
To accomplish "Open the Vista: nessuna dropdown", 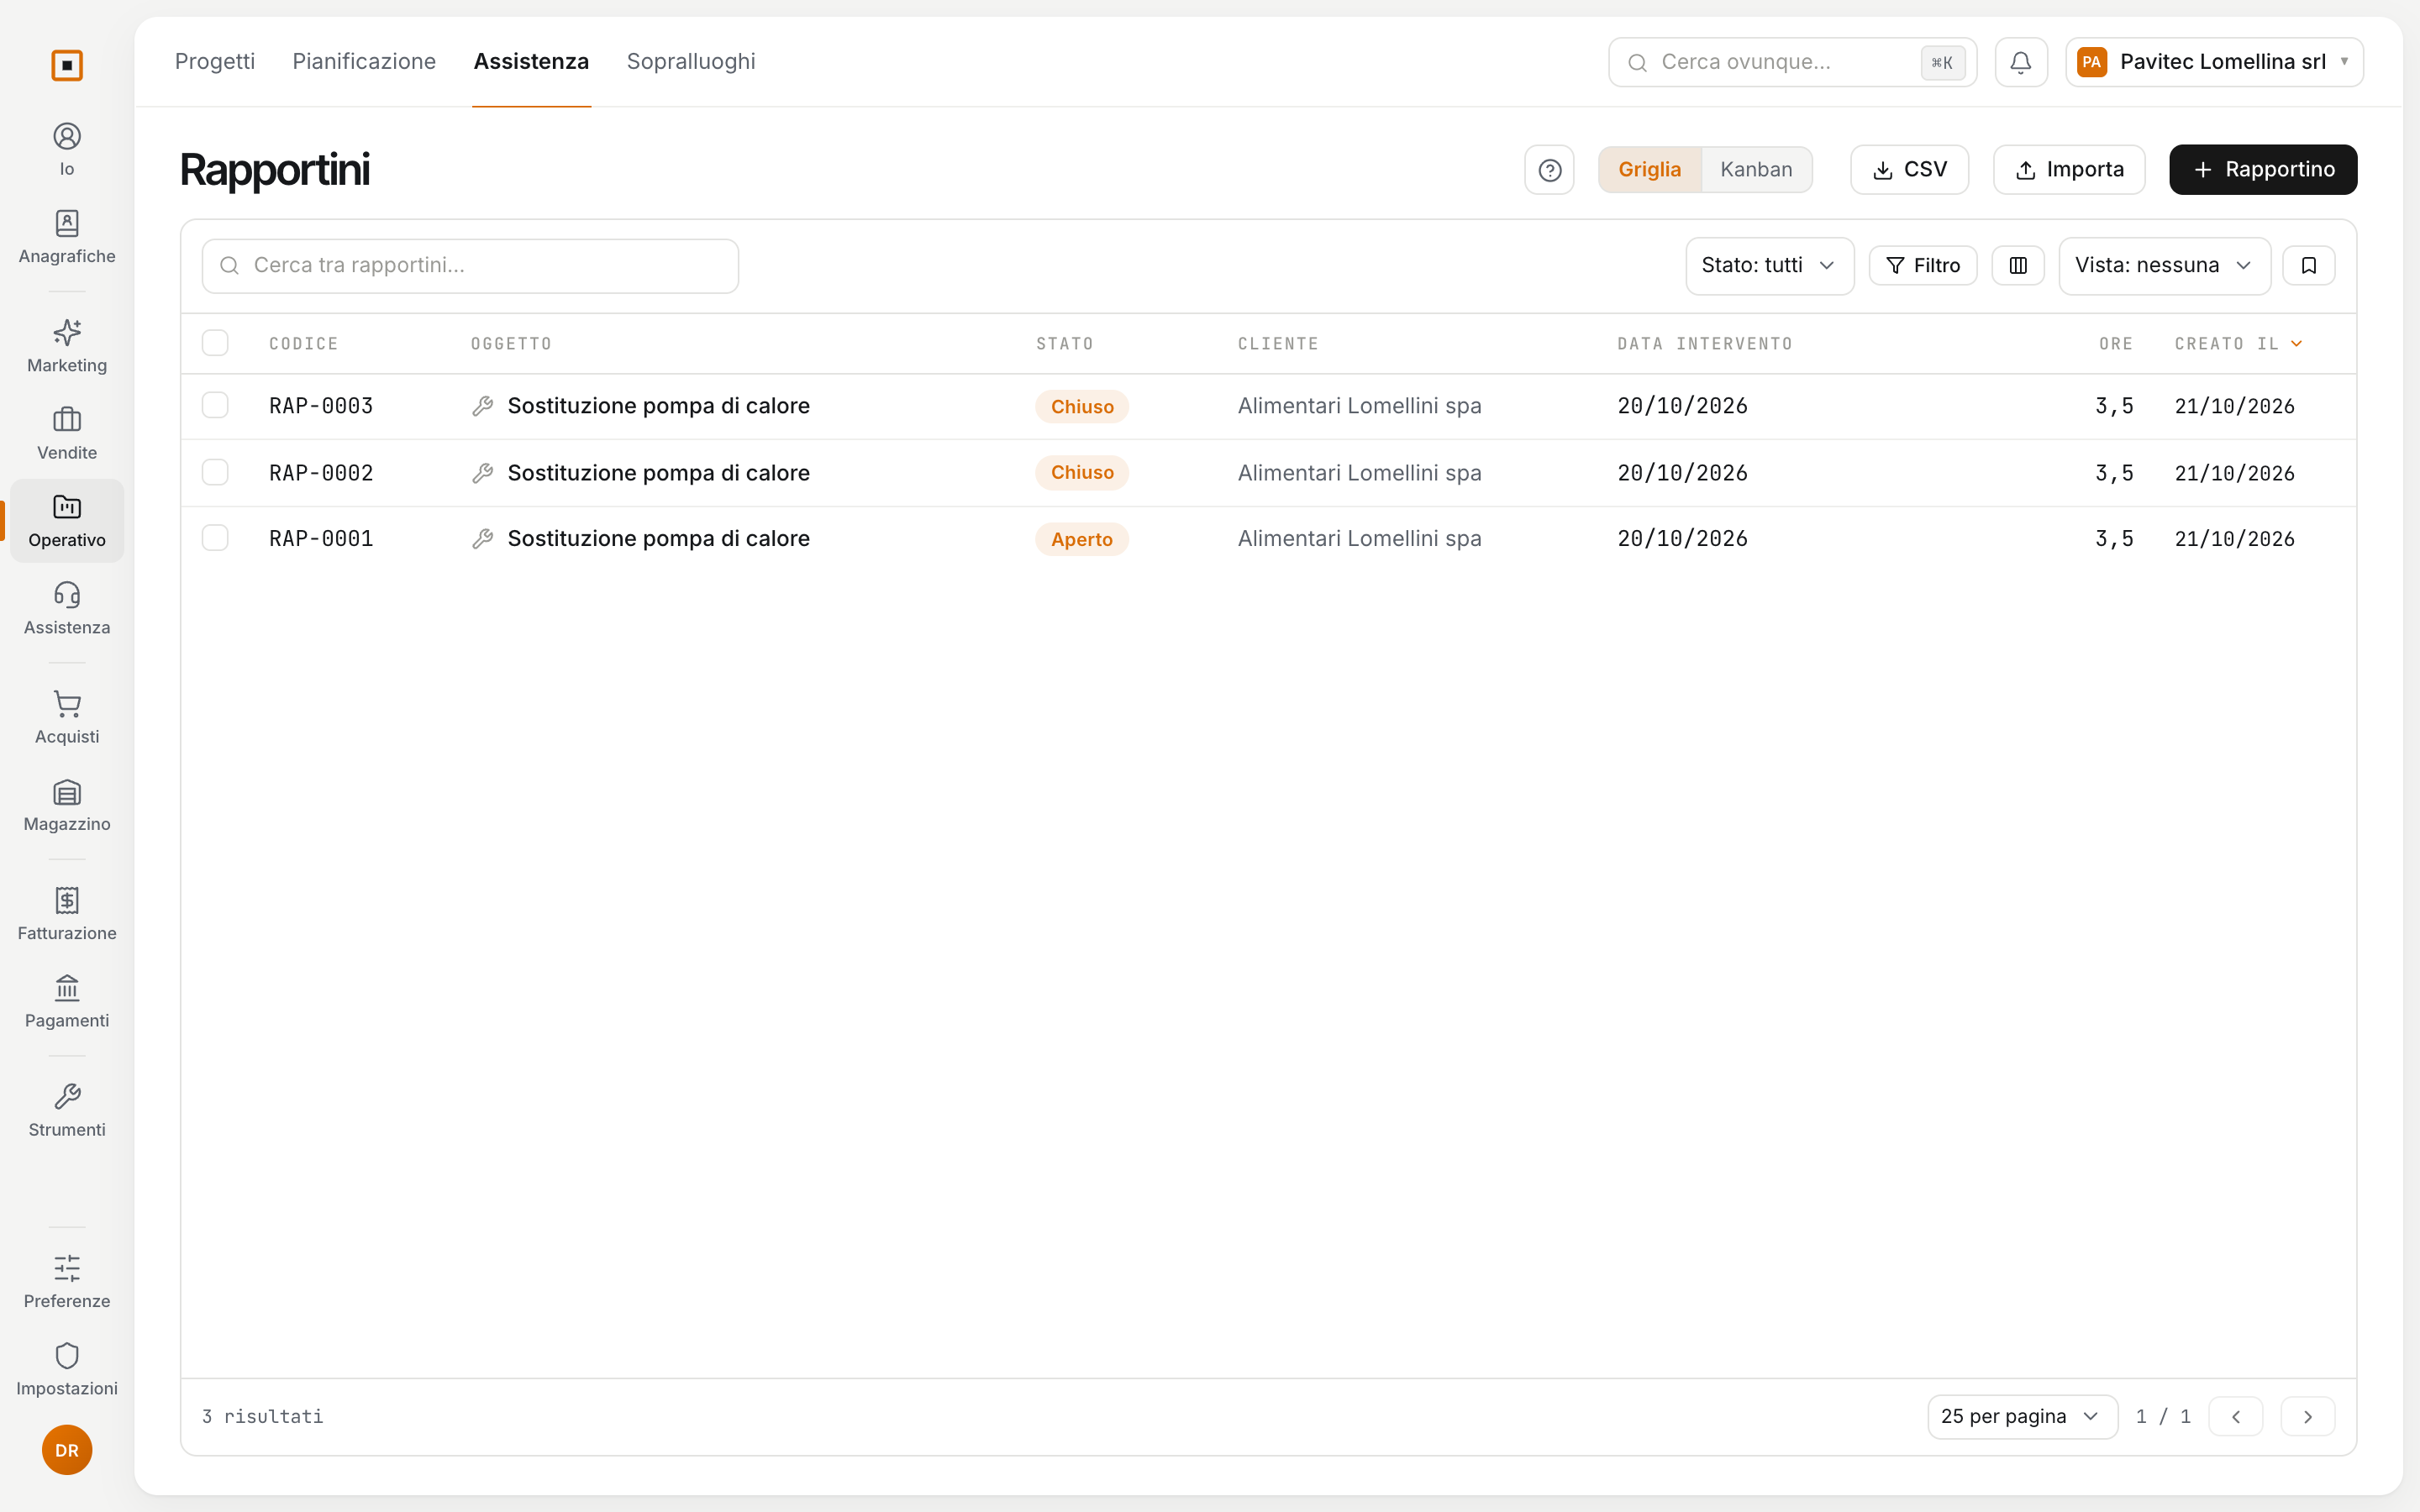I will coord(2164,266).
